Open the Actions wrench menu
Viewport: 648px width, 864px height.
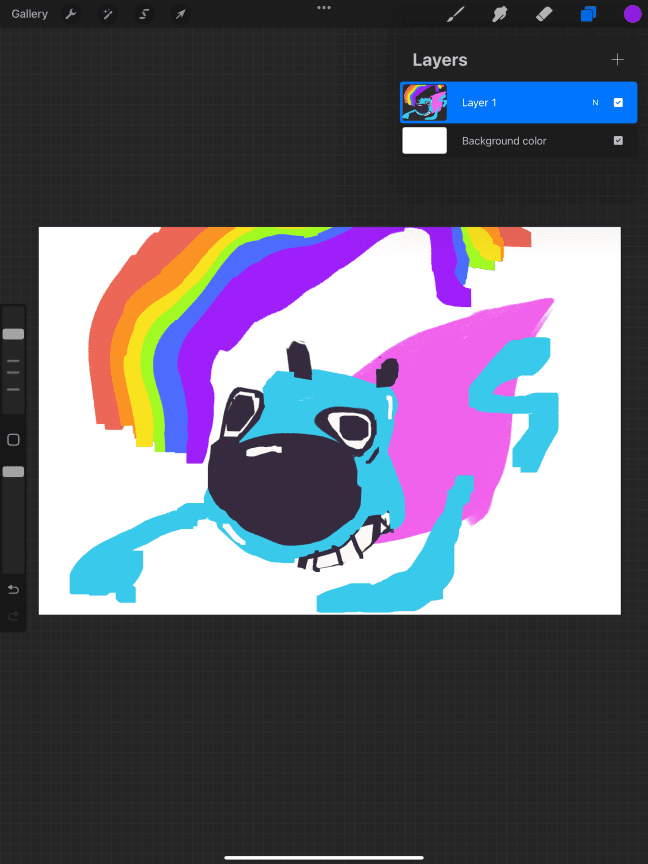[x=71, y=14]
